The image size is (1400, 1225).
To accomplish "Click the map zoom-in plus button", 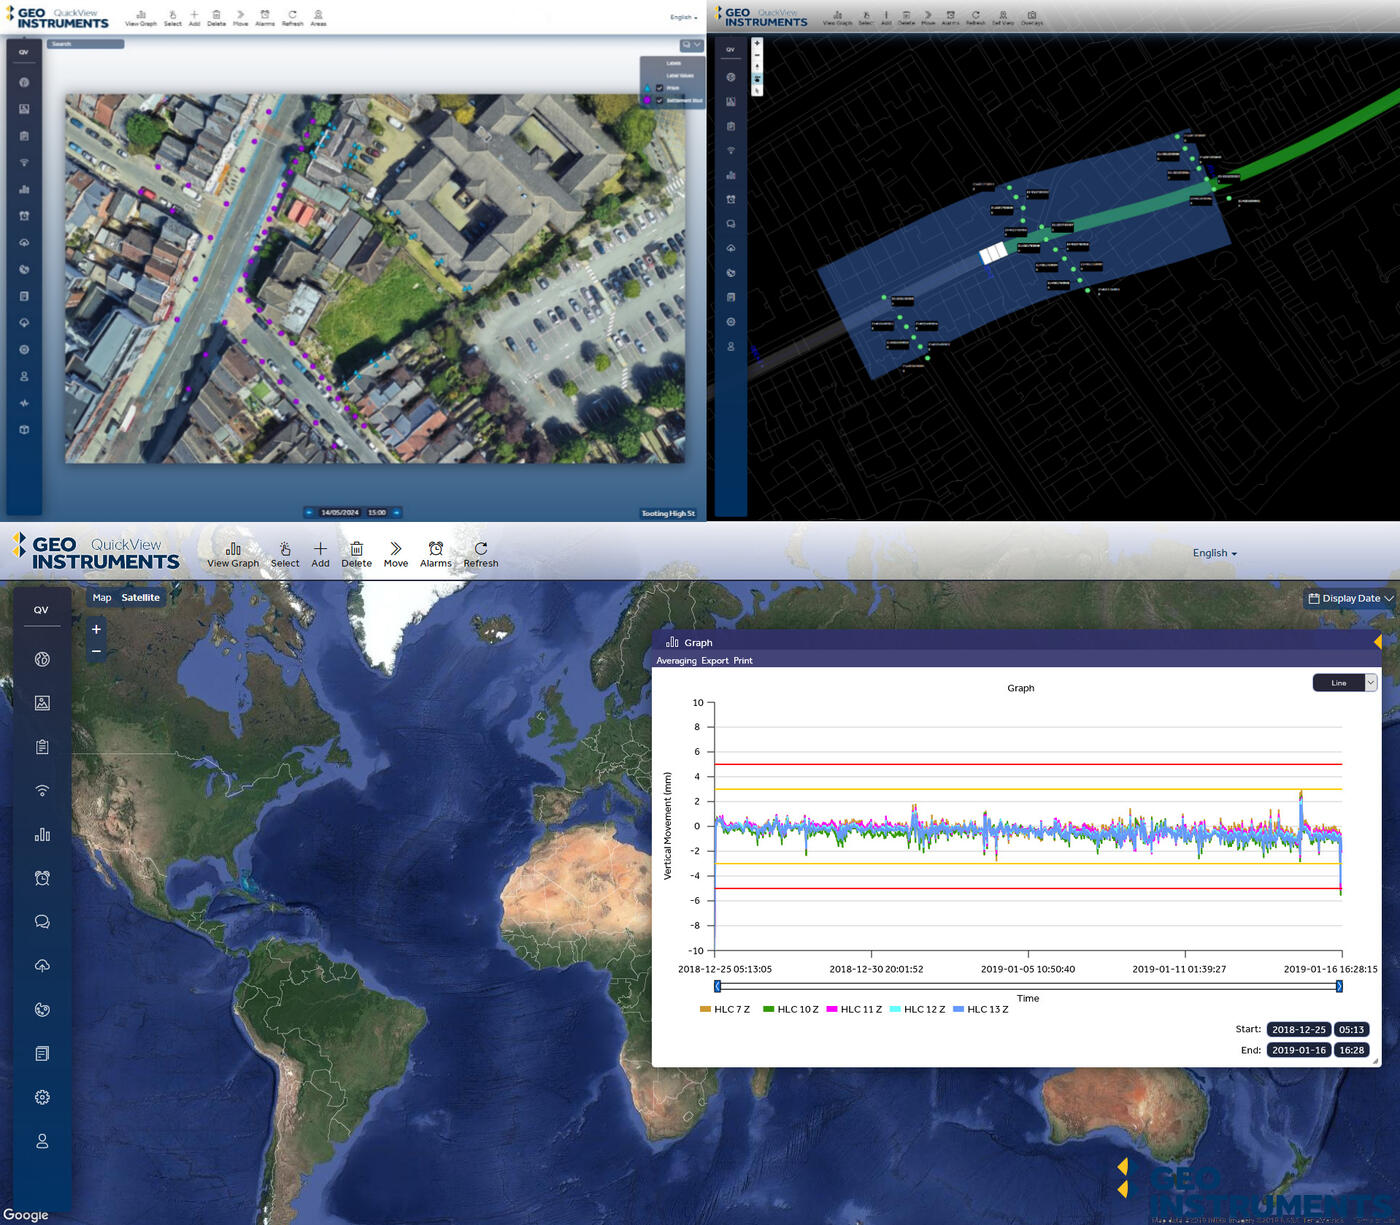I will tap(95, 628).
